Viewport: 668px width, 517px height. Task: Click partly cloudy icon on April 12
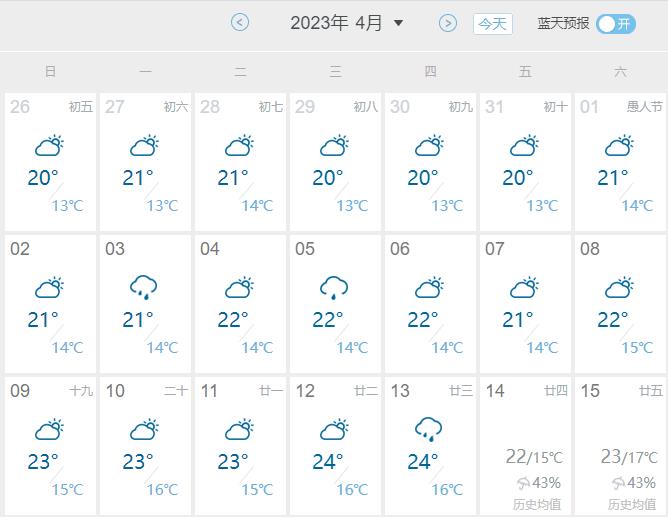(334, 429)
